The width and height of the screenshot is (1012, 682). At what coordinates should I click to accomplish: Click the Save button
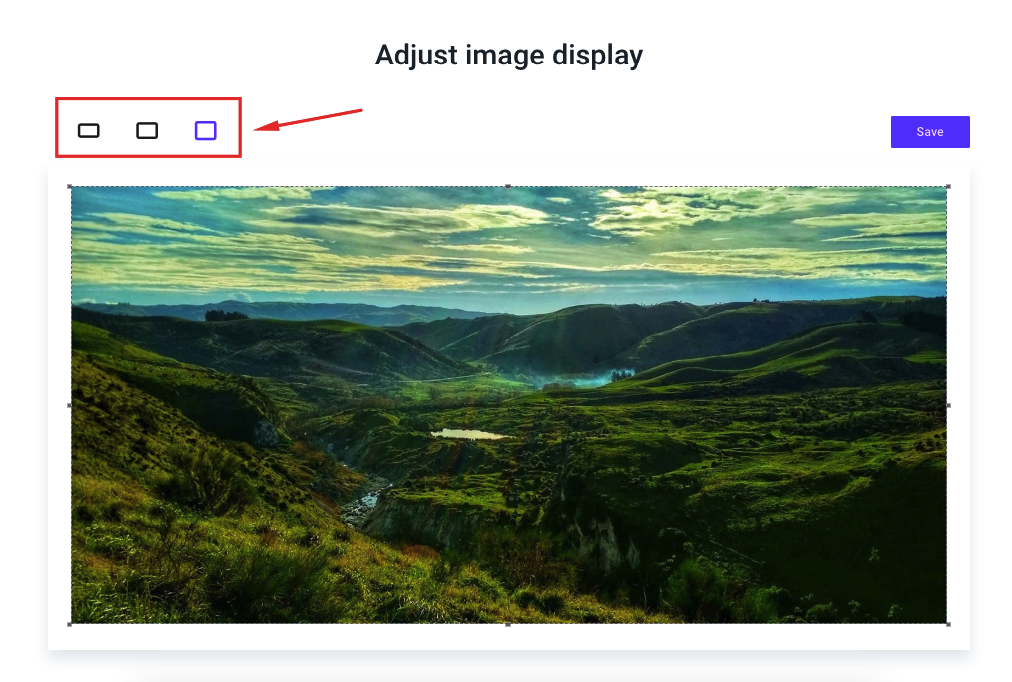point(930,132)
